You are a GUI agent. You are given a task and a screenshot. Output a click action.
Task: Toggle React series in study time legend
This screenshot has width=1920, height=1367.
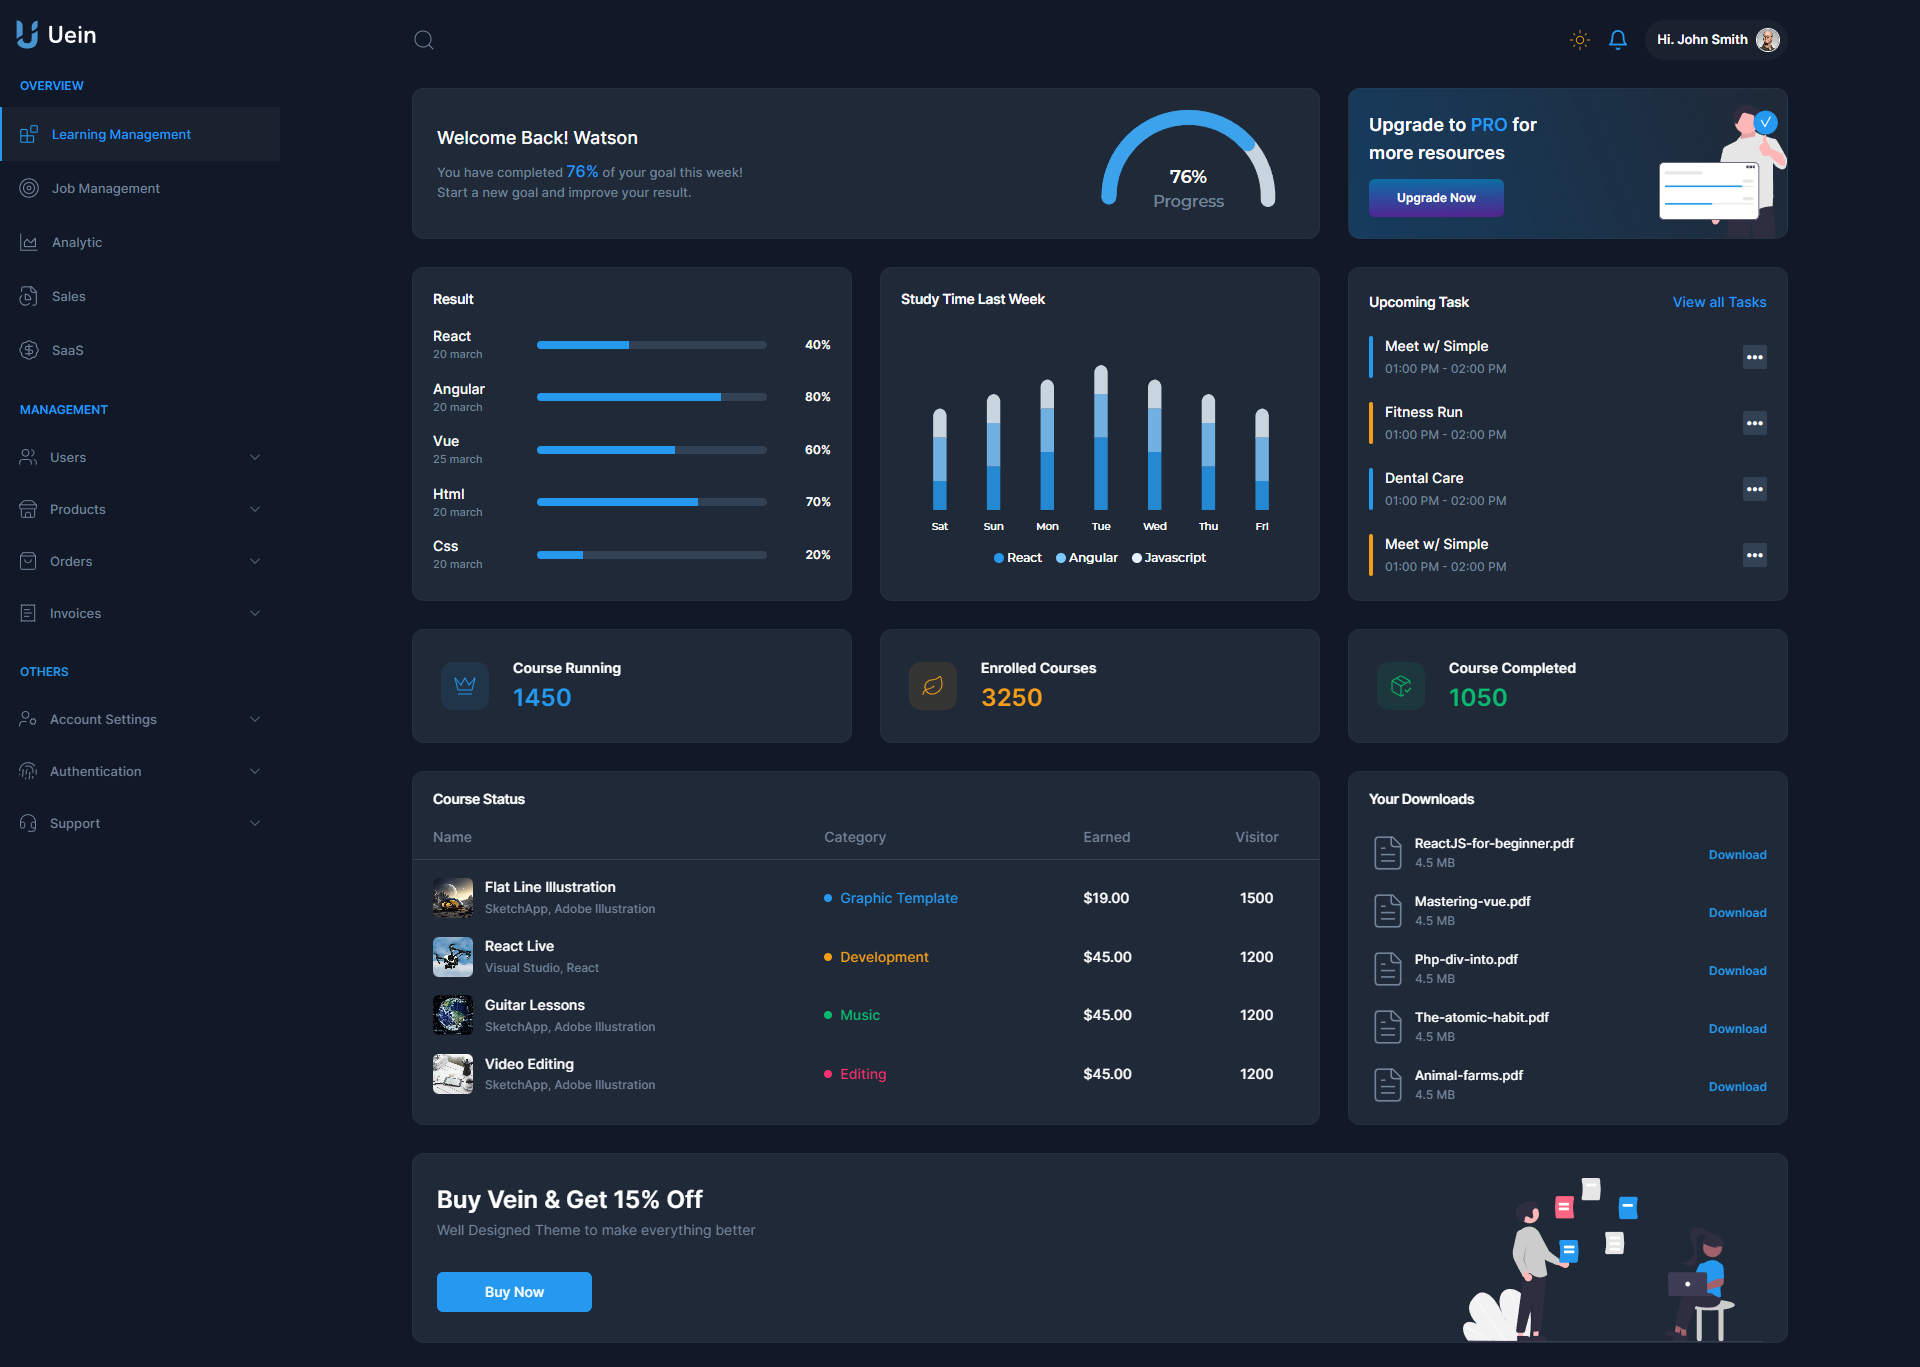(x=1017, y=558)
